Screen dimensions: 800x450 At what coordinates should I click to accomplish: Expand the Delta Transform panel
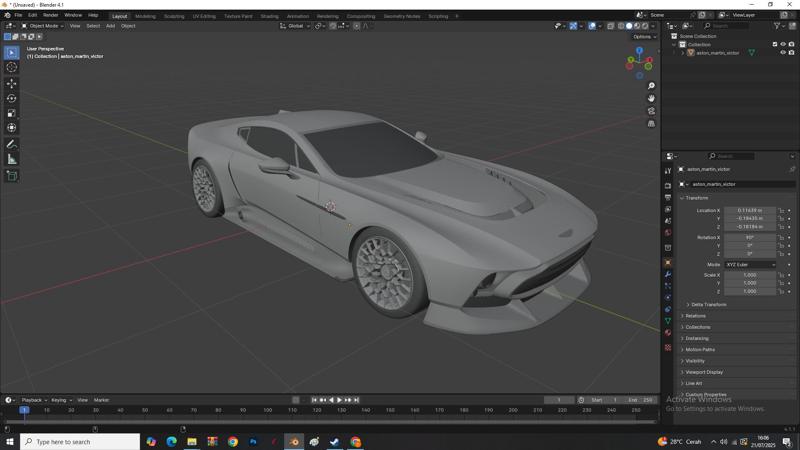(708, 305)
